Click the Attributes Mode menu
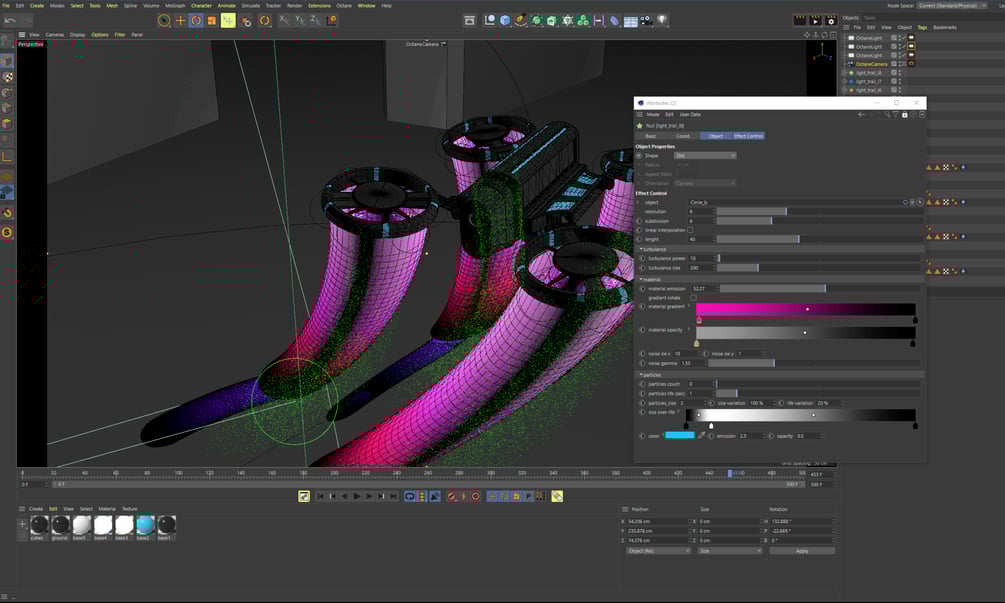The width and height of the screenshot is (1005, 603). pos(652,115)
